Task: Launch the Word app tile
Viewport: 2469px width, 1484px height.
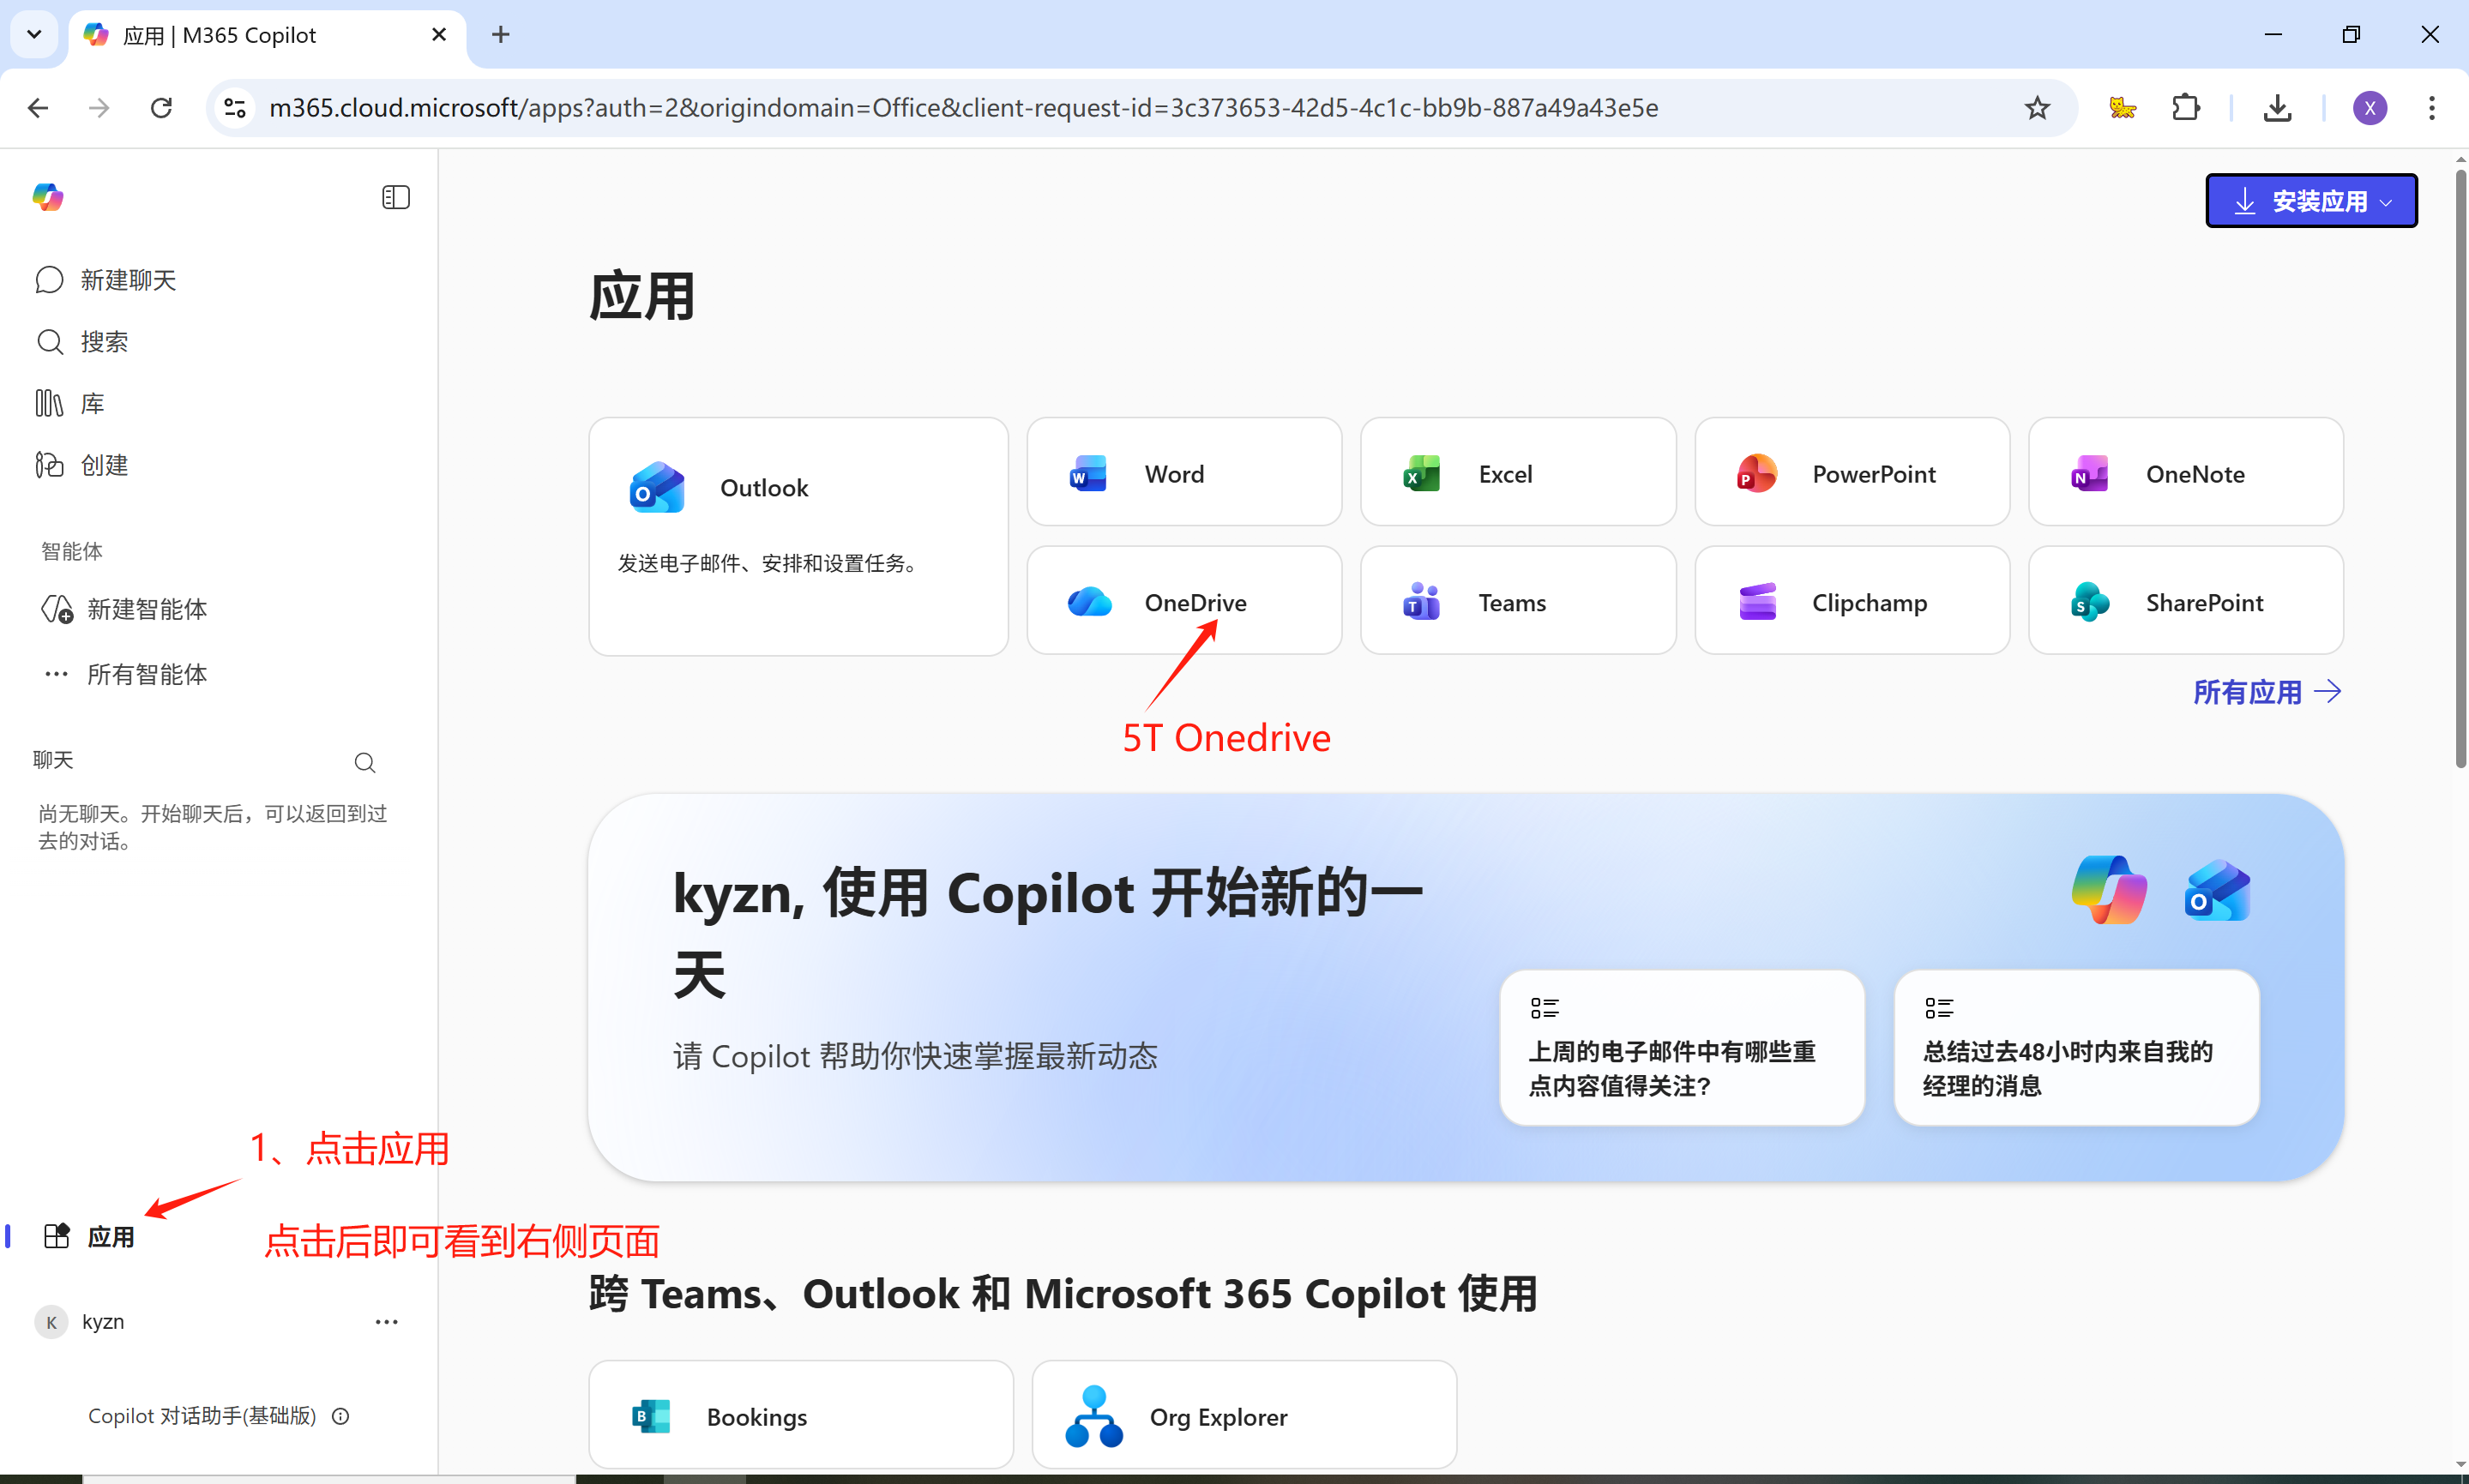Action: coord(1183,472)
